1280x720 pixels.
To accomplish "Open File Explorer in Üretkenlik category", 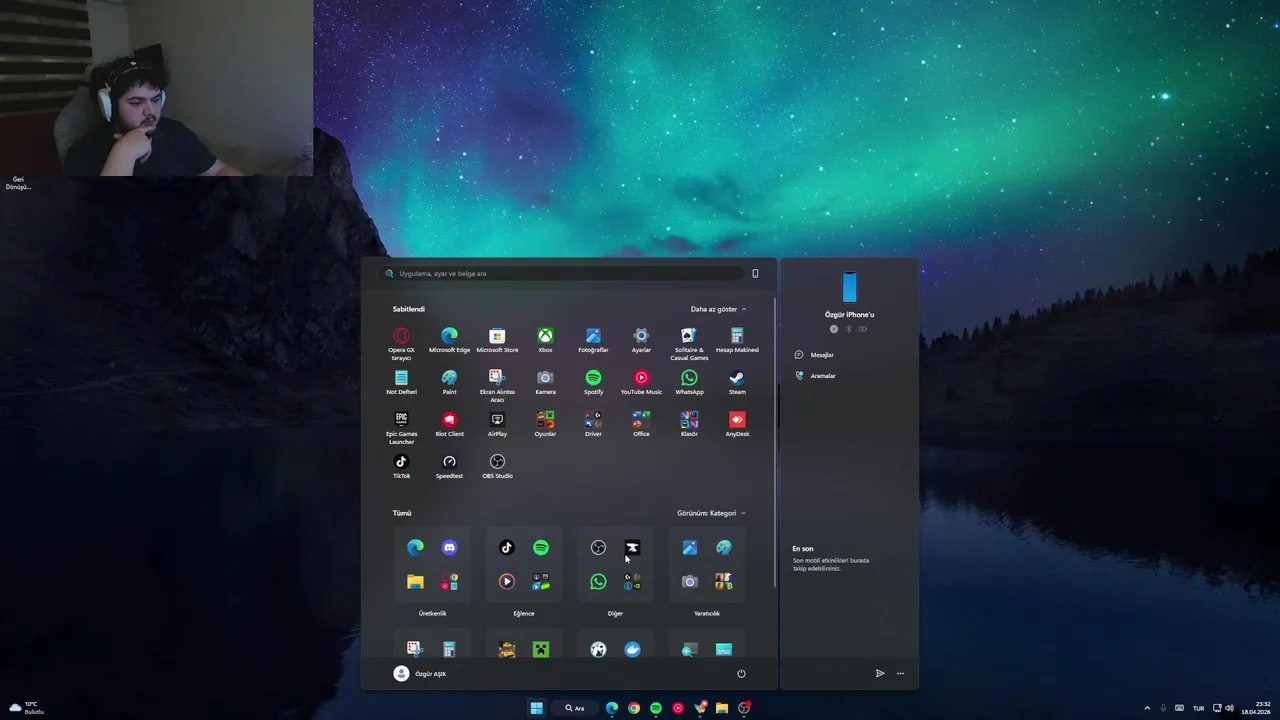I will pyautogui.click(x=415, y=582).
